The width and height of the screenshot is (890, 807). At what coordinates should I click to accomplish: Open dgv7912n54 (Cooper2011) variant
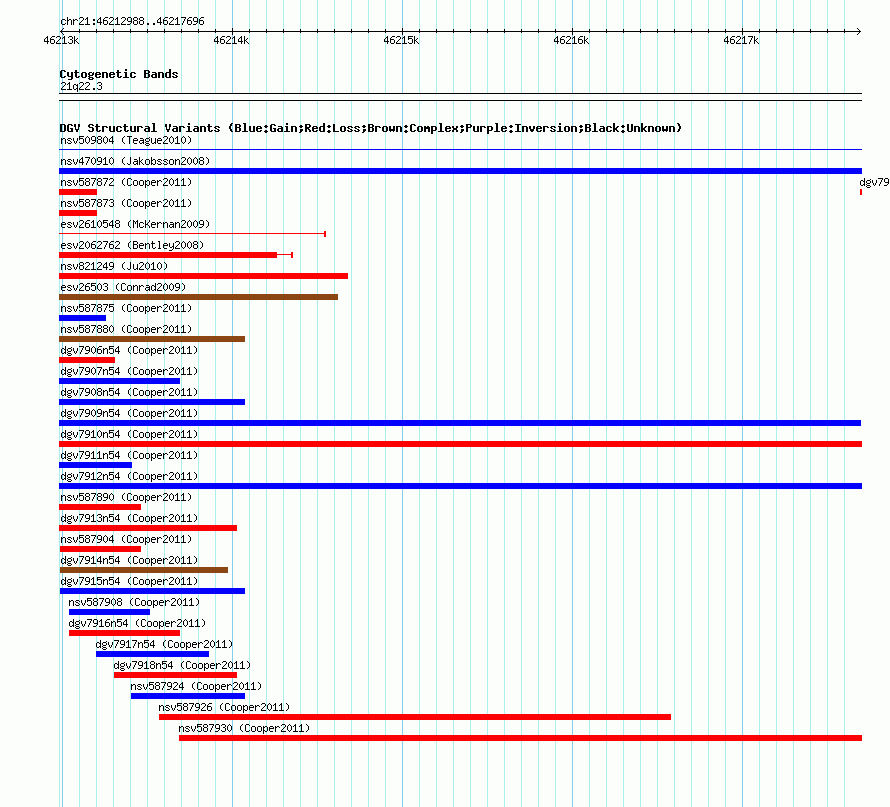[129, 476]
